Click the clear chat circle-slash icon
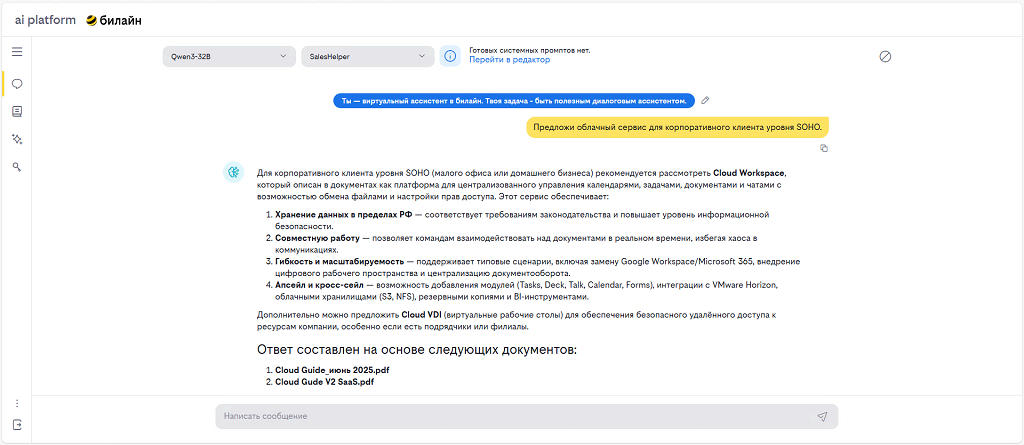Image resolution: width=1024 pixels, height=445 pixels. pyautogui.click(x=885, y=56)
